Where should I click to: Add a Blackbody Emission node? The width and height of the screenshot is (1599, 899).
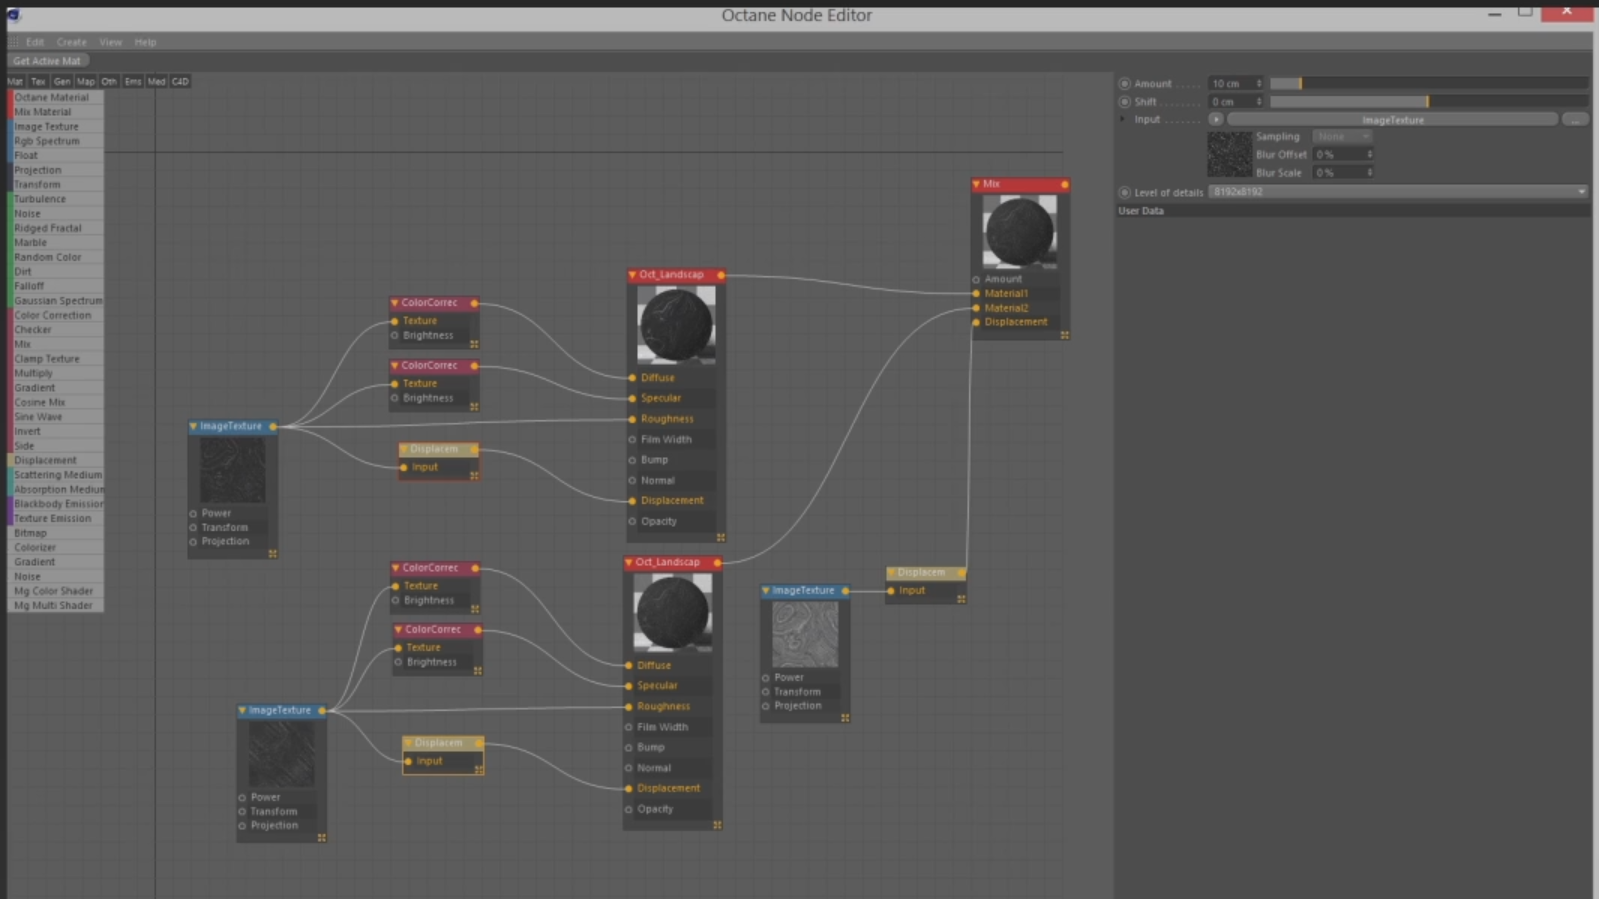(55, 504)
